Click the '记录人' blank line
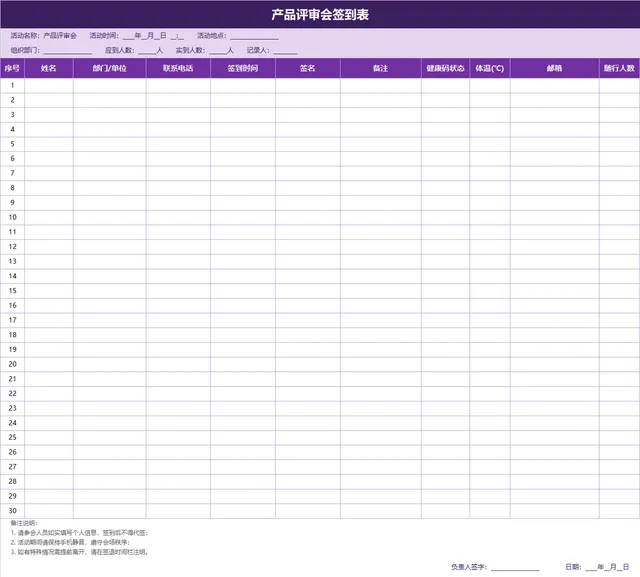640x577 pixels. click(x=285, y=51)
